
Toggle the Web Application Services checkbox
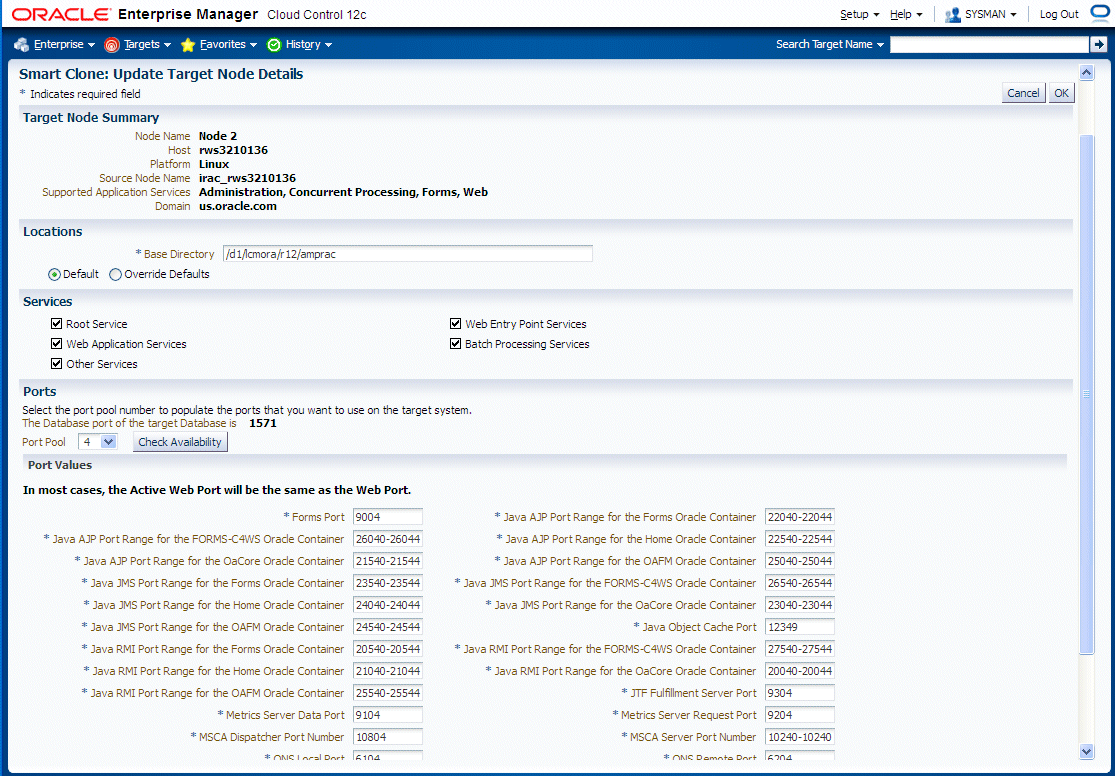(56, 344)
